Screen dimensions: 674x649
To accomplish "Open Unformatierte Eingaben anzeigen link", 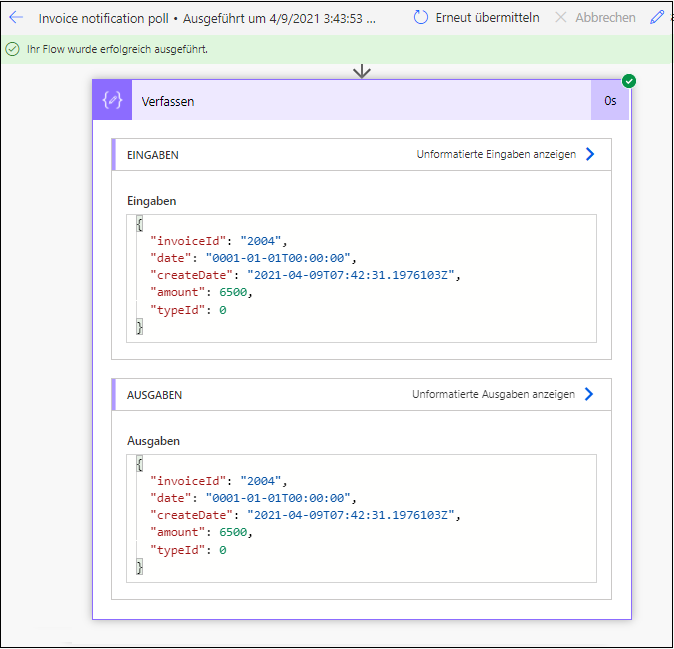I will 496,155.
